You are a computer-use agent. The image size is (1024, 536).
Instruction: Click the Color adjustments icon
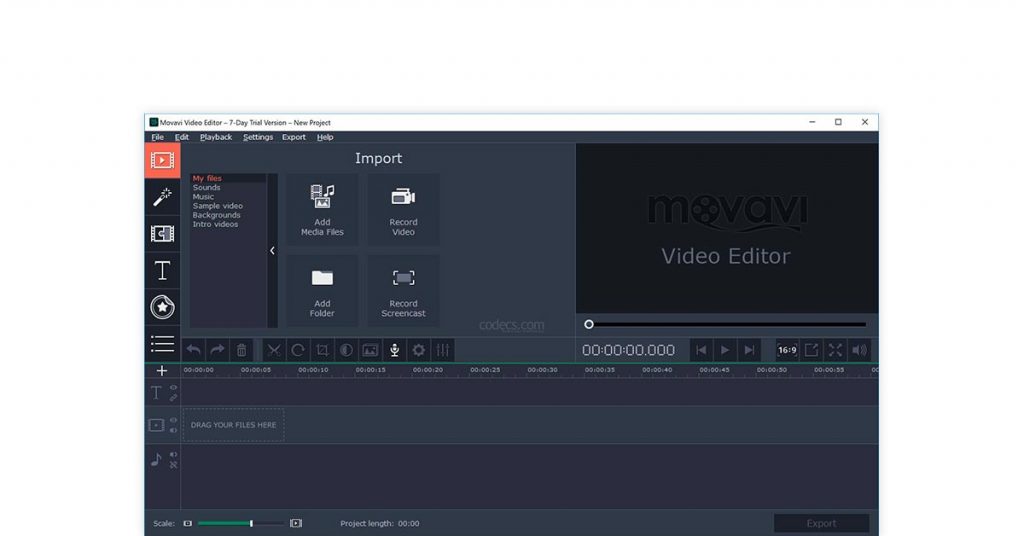[346, 350]
